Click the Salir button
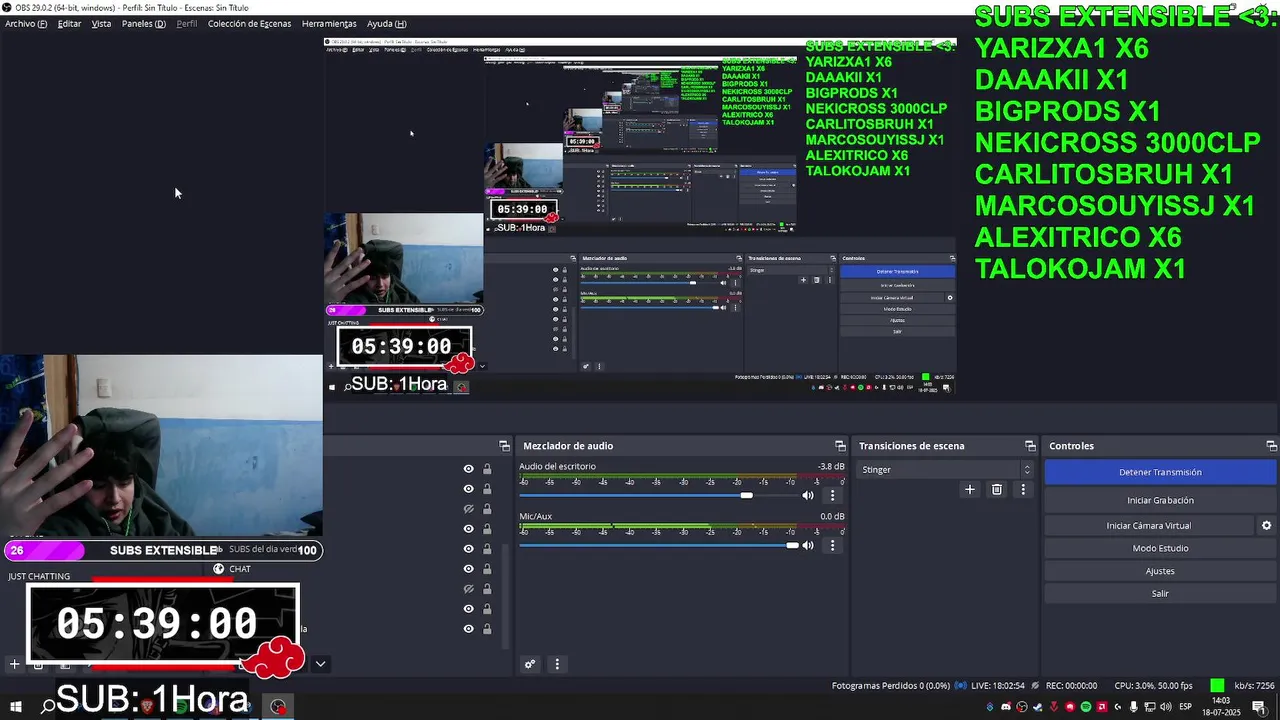Viewport: 1280px width, 720px height. pyautogui.click(x=1160, y=593)
